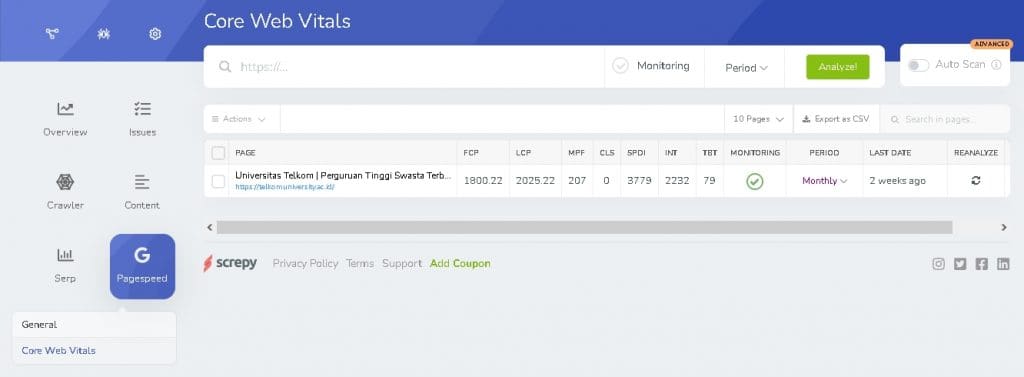
Task: Click the bug icon in top bar
Action: pos(103,34)
